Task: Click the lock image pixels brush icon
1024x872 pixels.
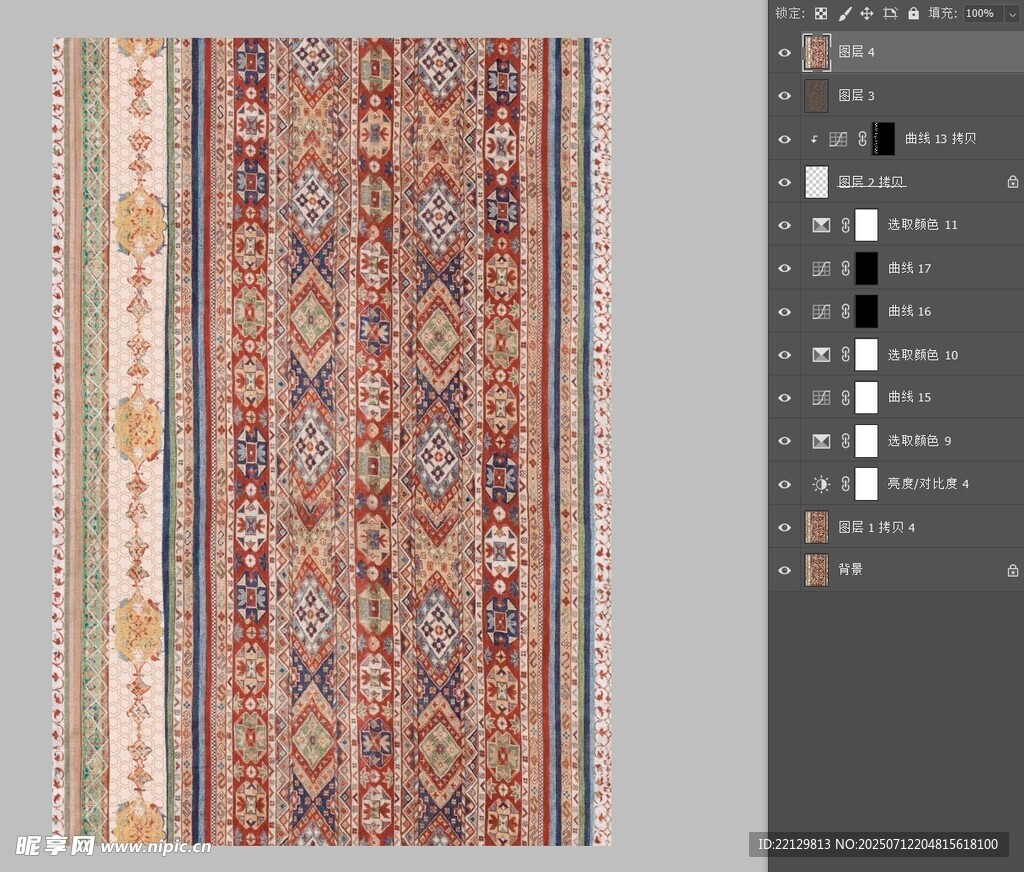Action: pos(844,13)
